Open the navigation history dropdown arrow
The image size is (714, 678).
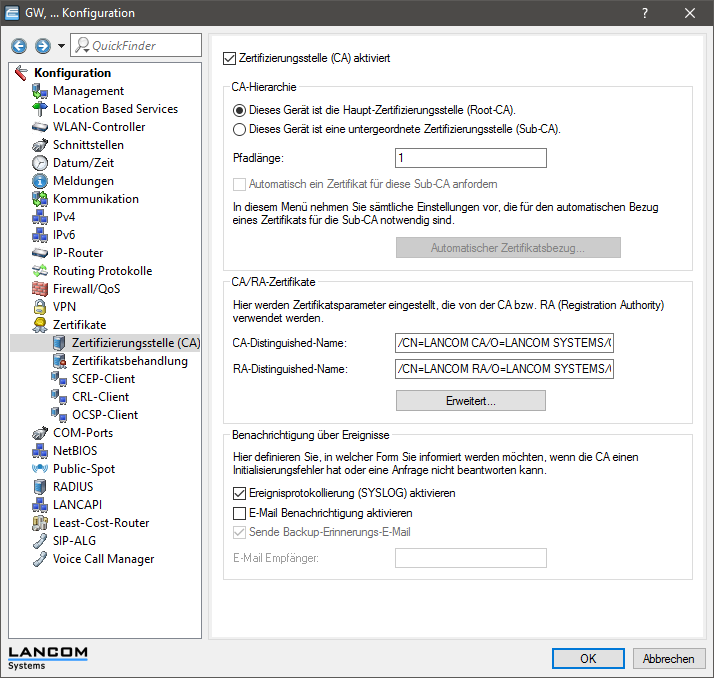[x=61, y=46]
